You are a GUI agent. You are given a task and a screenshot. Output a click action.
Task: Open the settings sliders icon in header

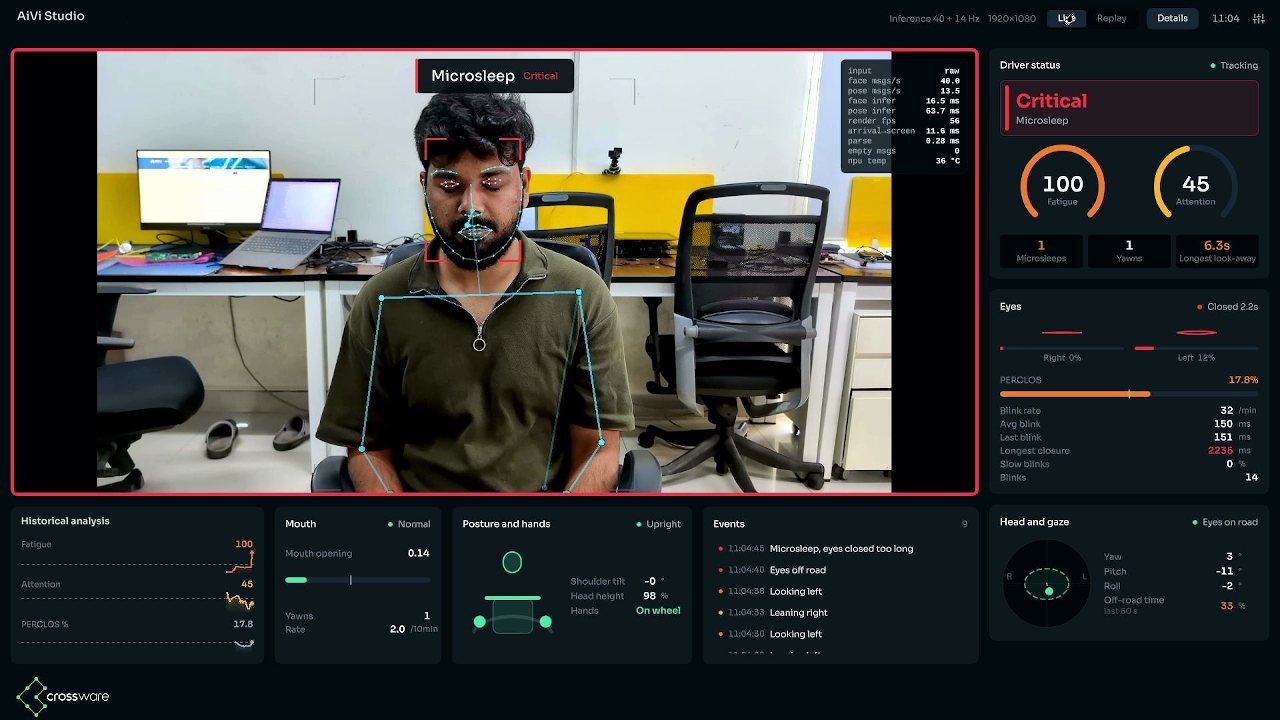coord(1258,18)
